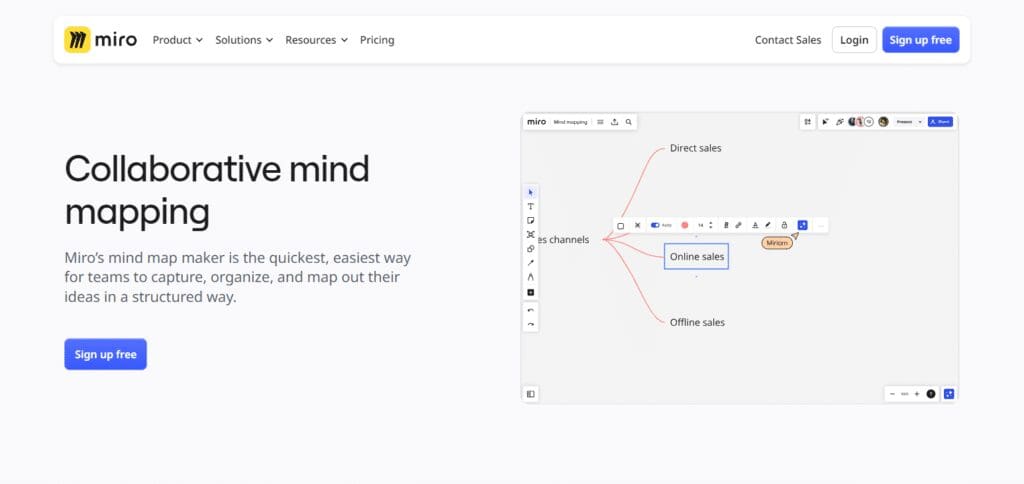Image resolution: width=1024 pixels, height=484 pixels.
Task: Select the sales channels root node
Action: click(562, 240)
